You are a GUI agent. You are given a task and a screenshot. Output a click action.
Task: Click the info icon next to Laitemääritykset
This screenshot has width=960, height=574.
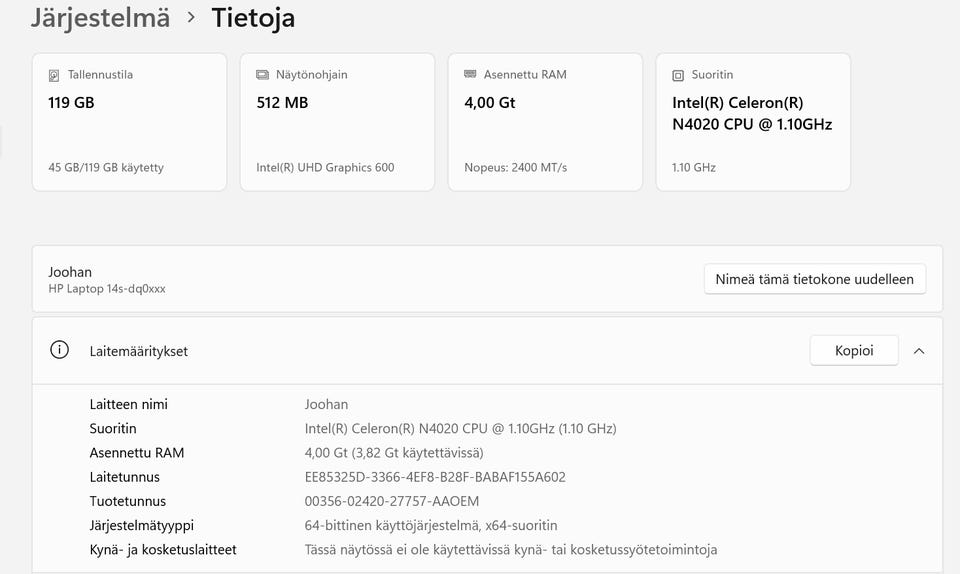click(x=59, y=350)
